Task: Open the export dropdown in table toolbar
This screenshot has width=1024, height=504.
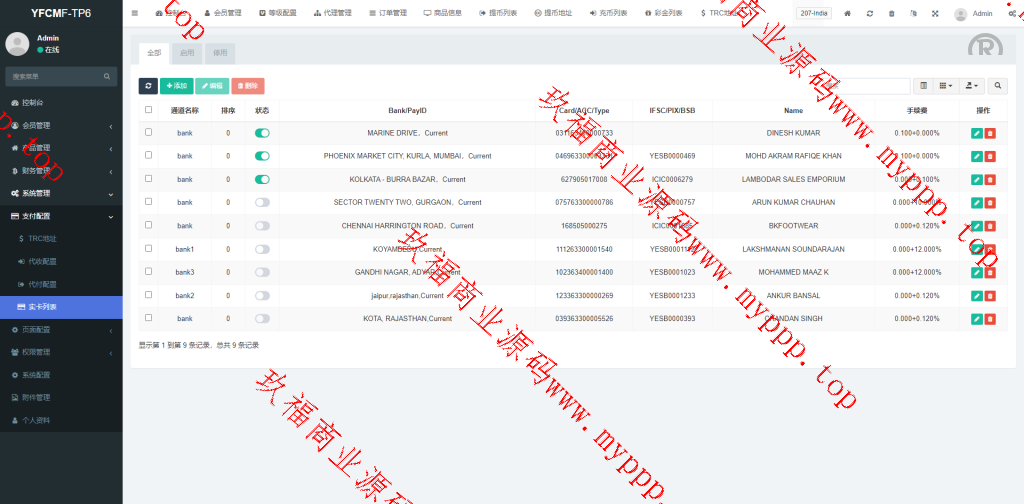Action: [972, 86]
